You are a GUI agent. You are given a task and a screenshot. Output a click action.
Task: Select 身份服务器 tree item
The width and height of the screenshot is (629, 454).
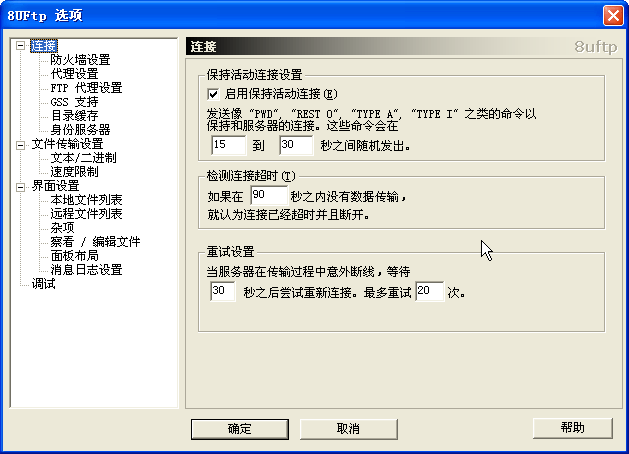80,130
